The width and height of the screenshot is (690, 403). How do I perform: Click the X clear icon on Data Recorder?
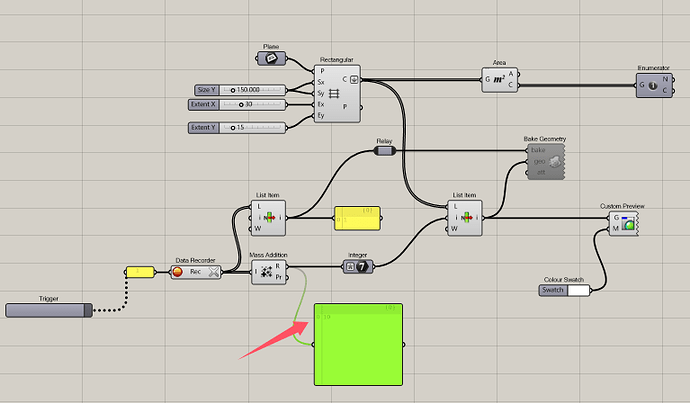point(213,272)
